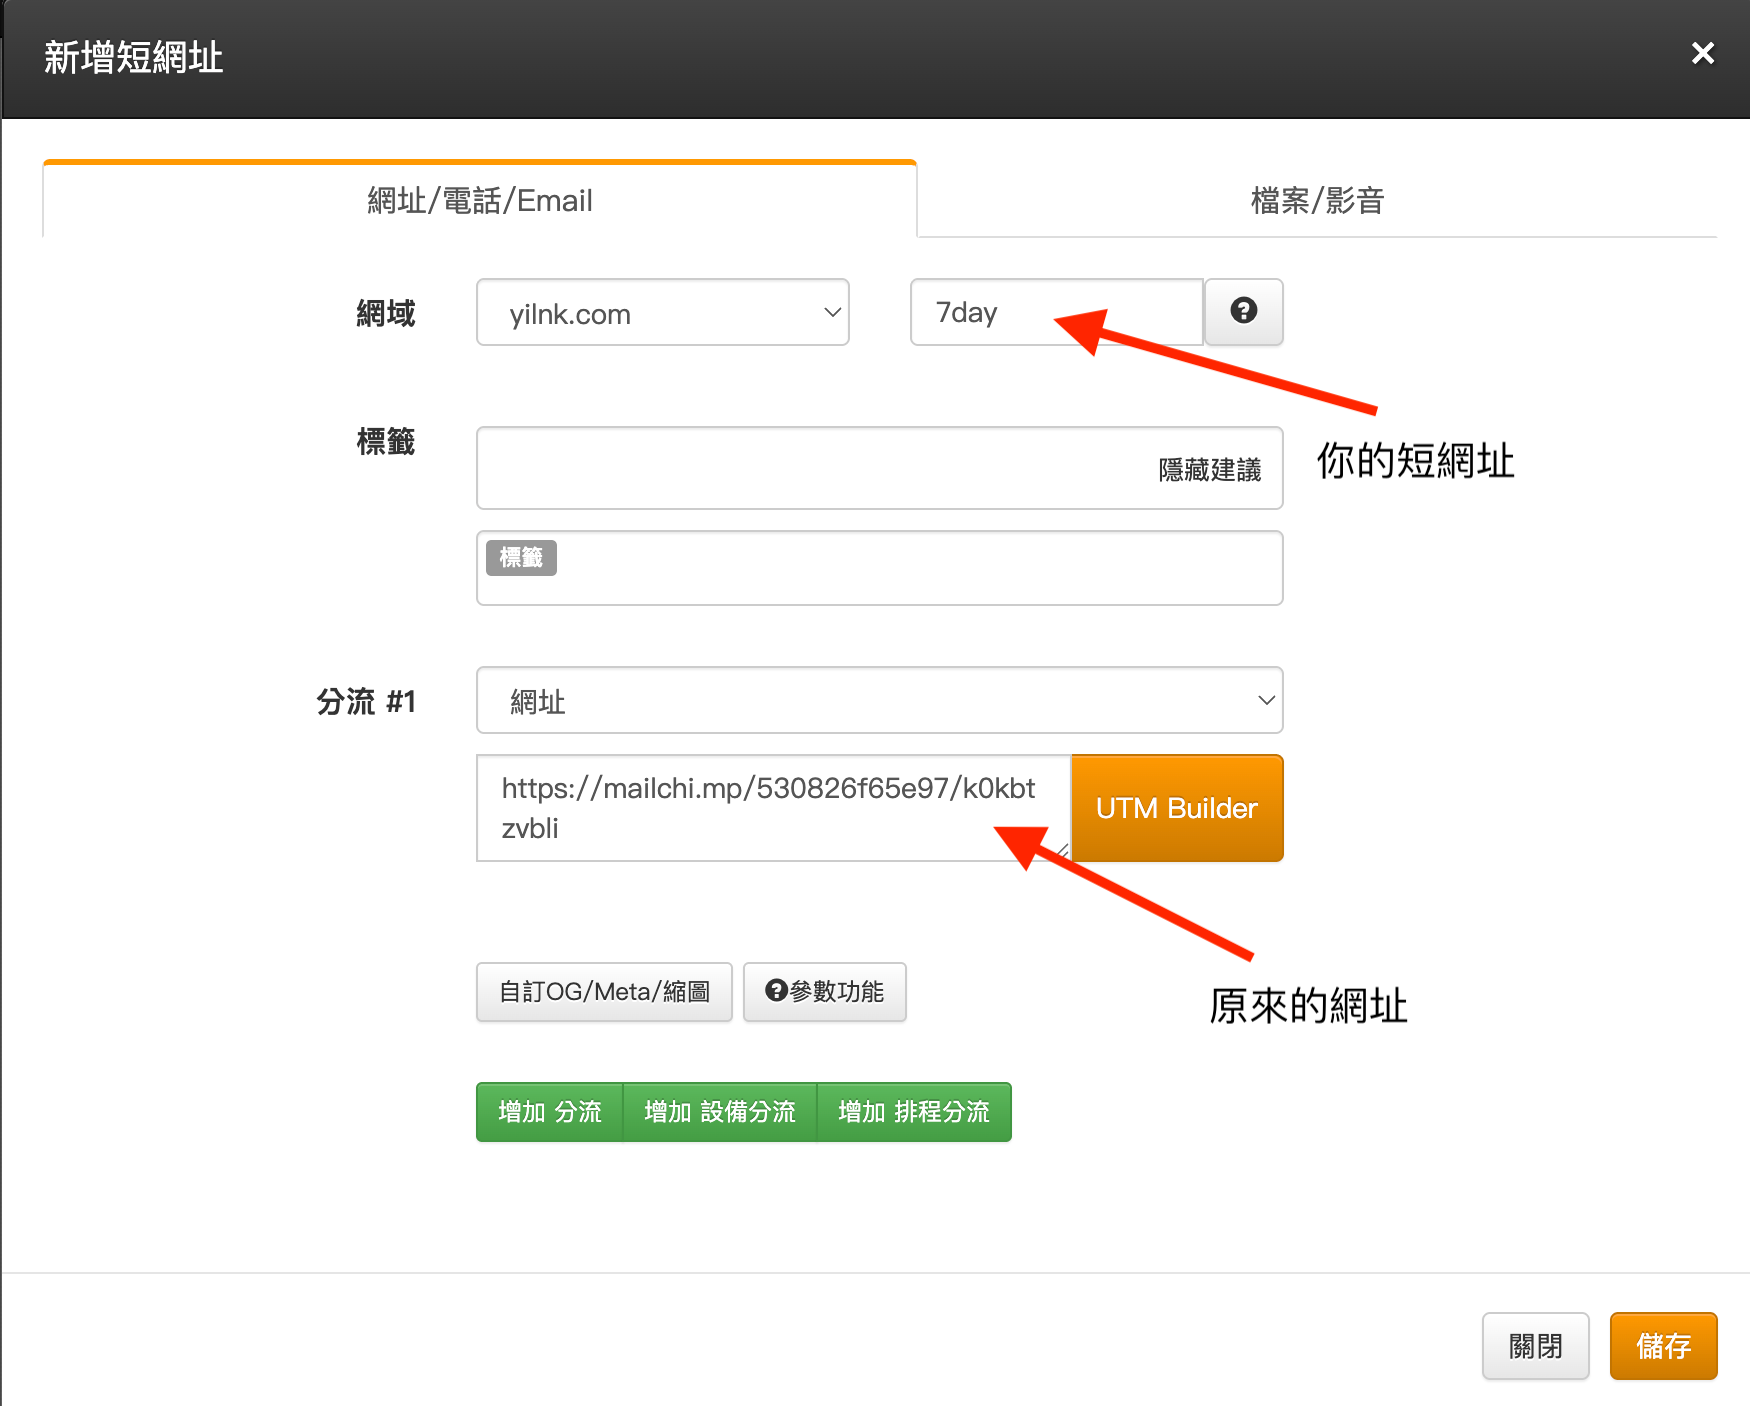Open the 自訂OG/Meta/縮圖 settings

604,992
